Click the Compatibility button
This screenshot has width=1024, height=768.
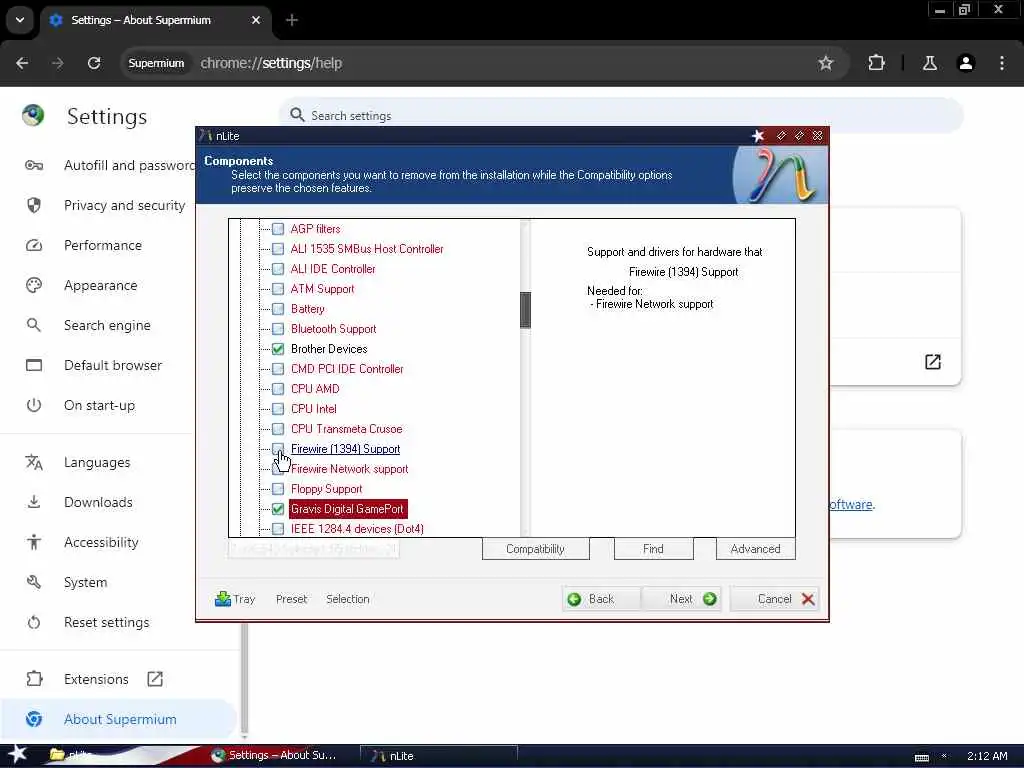click(x=536, y=549)
